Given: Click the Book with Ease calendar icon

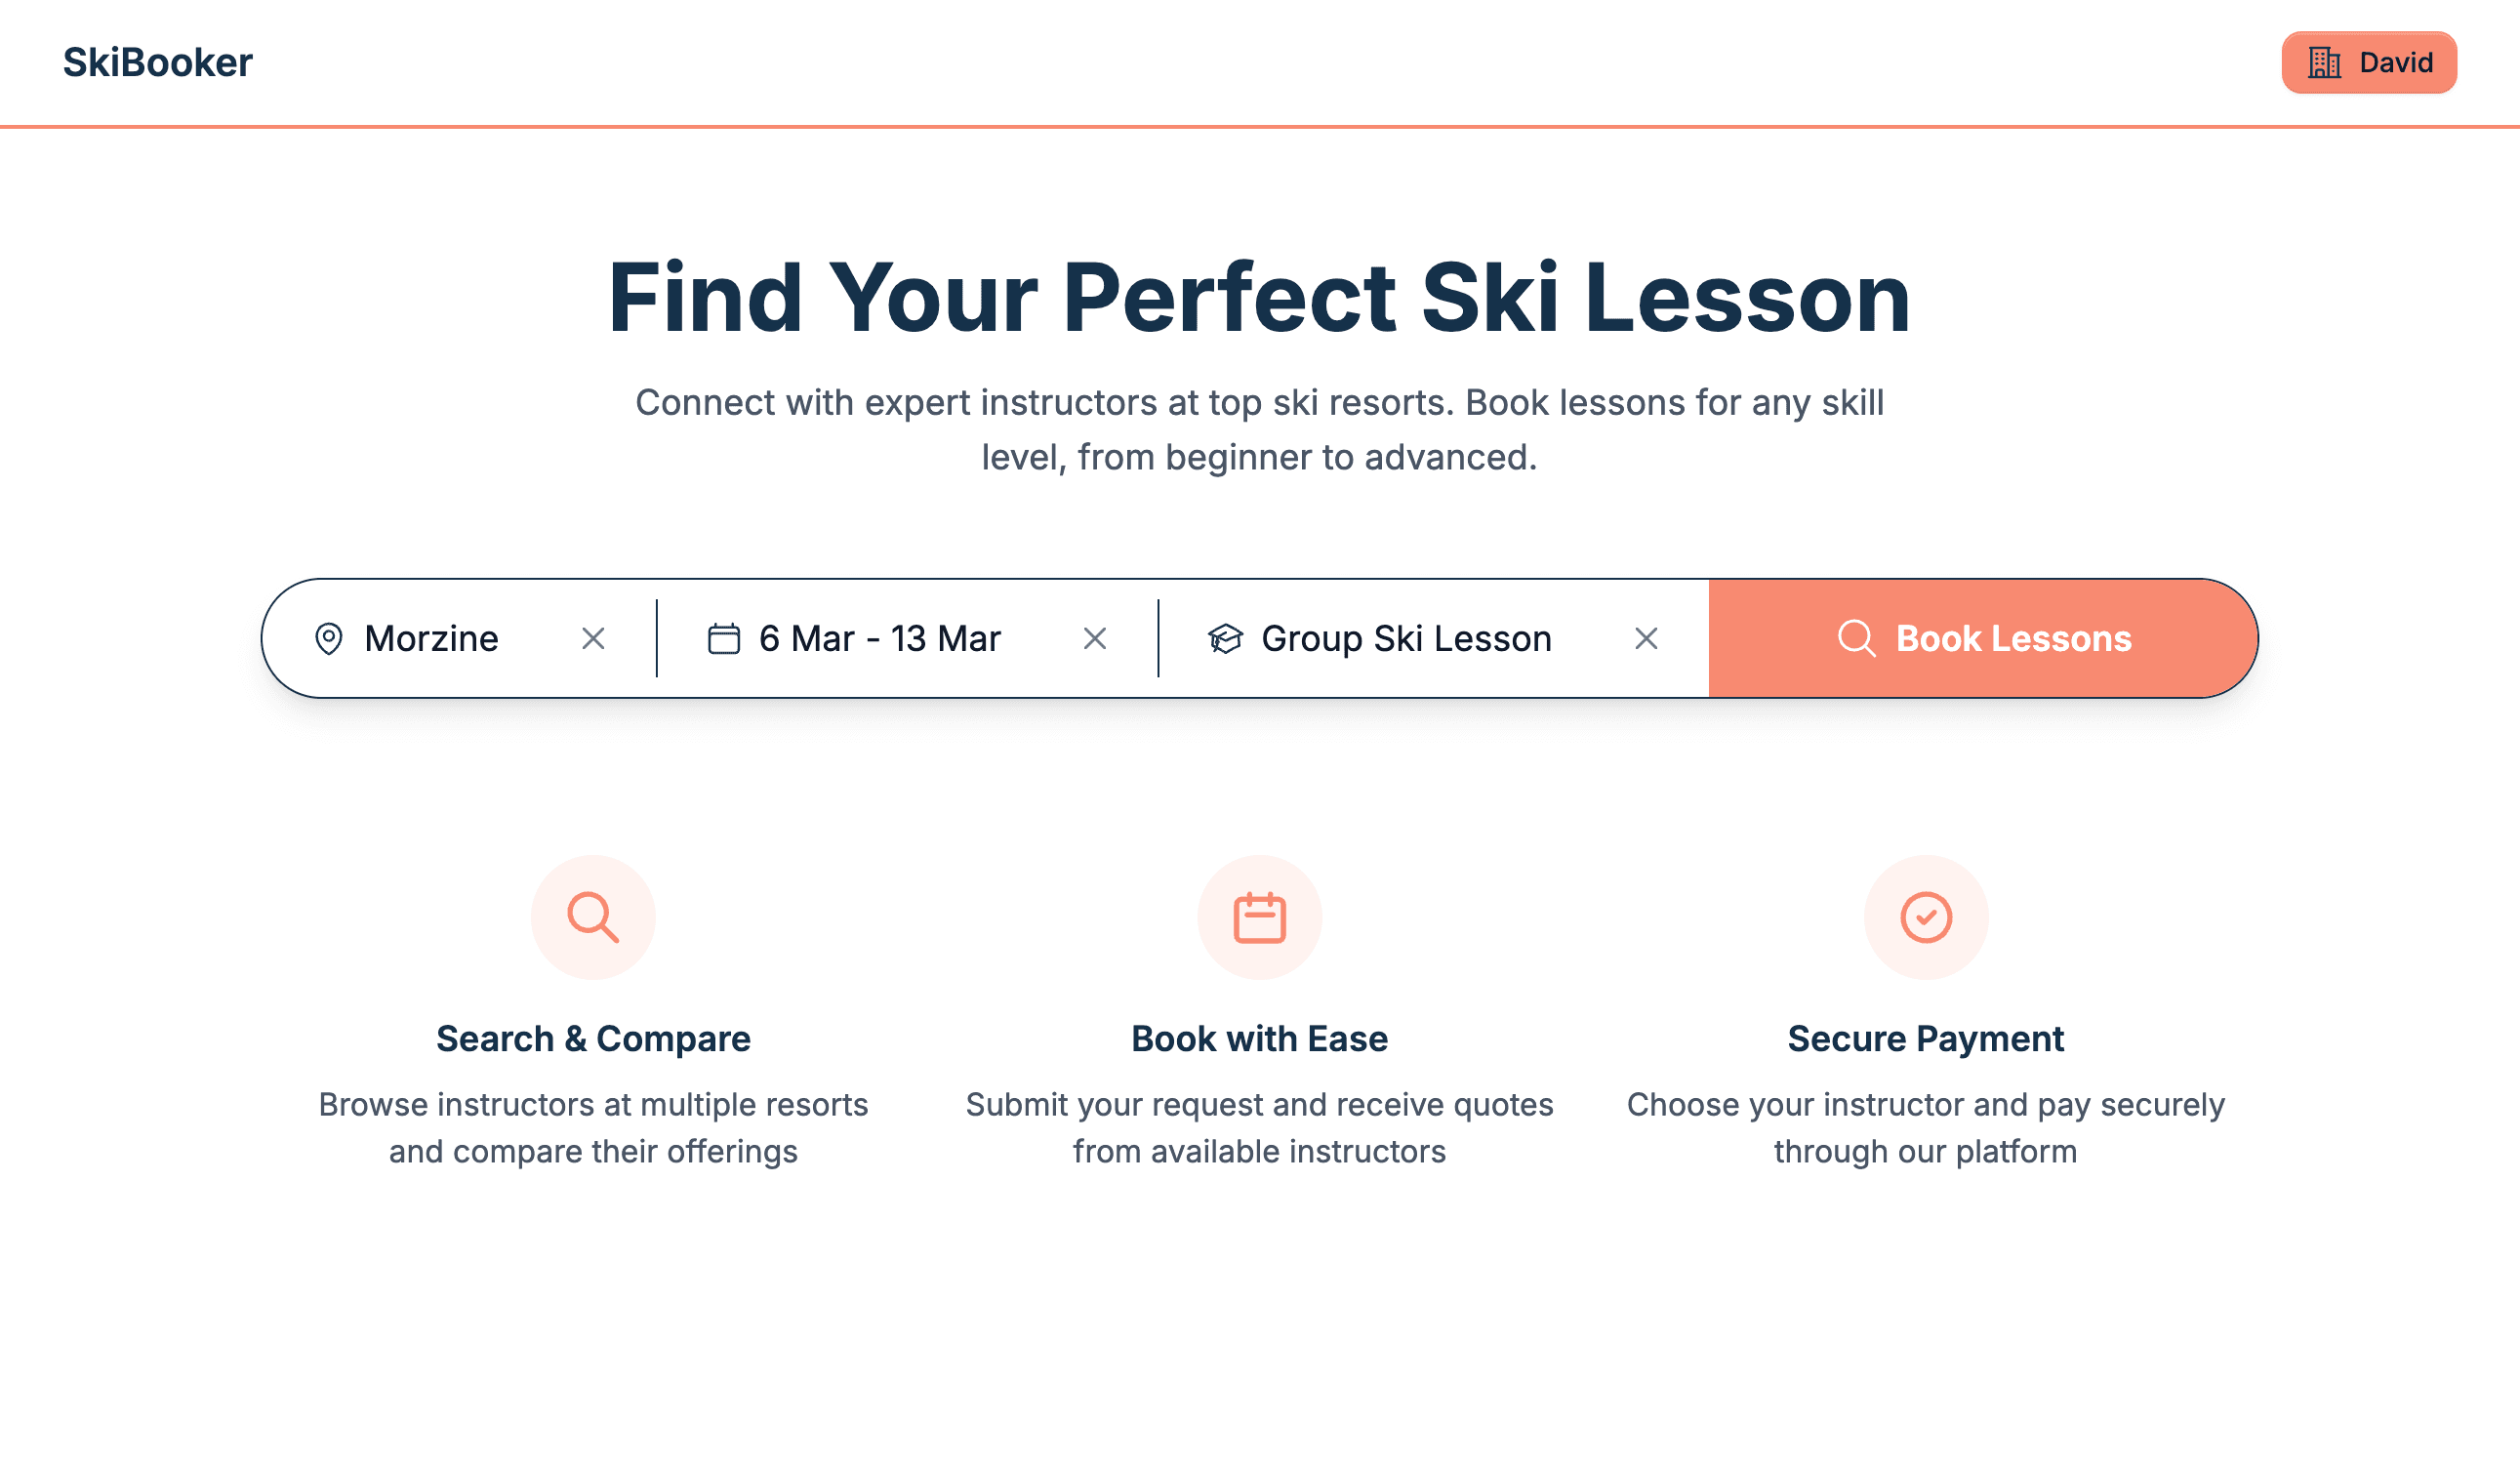Looking at the screenshot, I should click(1259, 917).
